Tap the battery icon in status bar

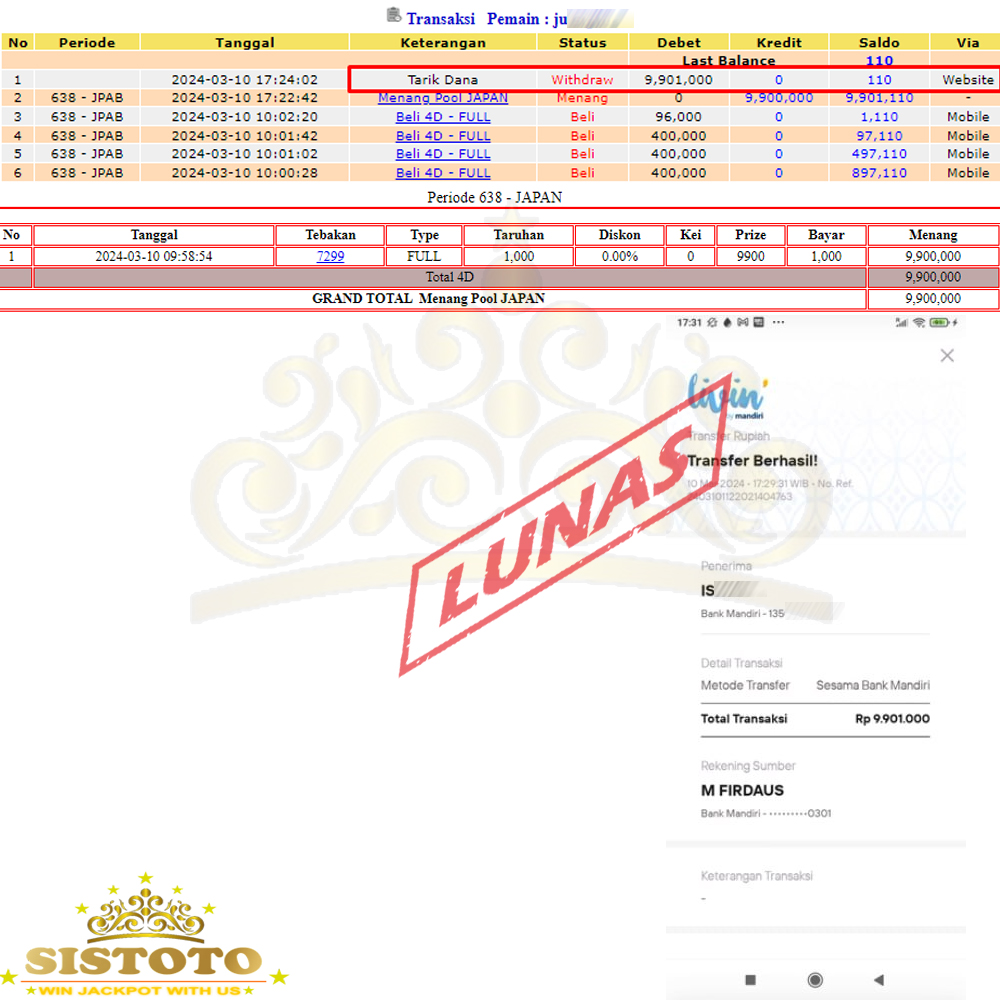pos(939,323)
